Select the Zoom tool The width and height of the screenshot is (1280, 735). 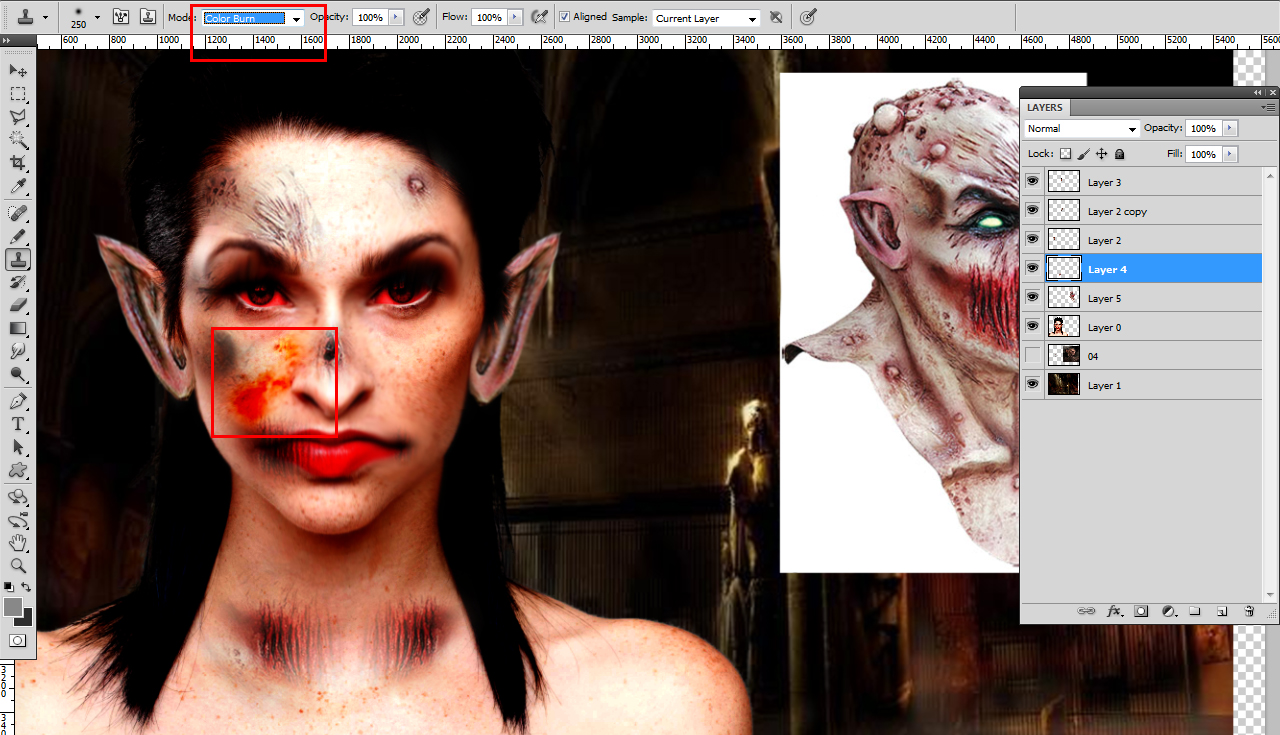[x=18, y=566]
